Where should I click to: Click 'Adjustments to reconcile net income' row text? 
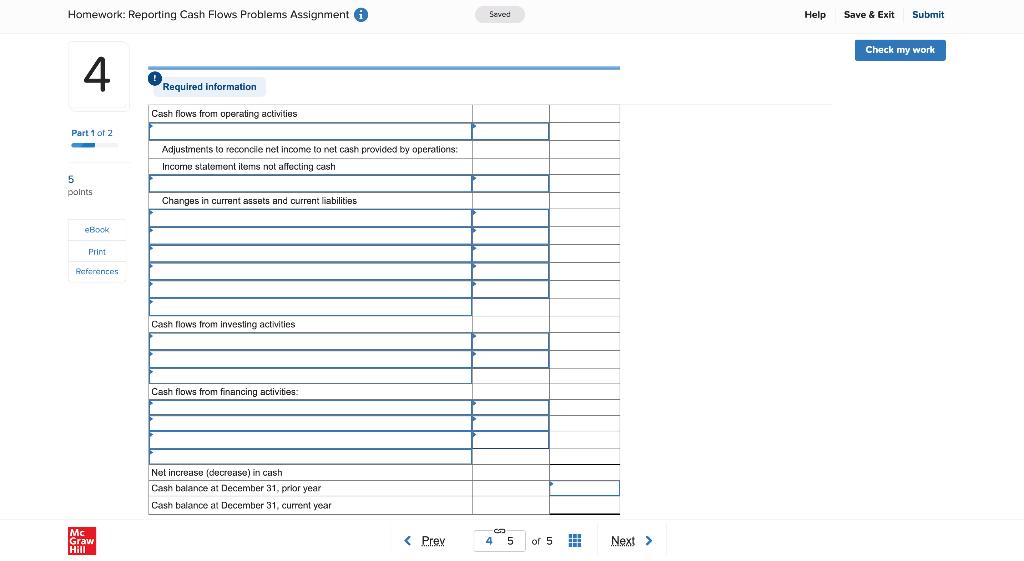tap(310, 150)
